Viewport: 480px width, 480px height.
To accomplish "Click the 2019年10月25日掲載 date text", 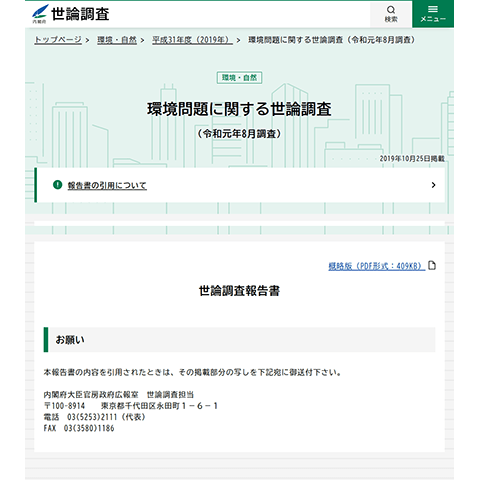I will click(x=412, y=159).
